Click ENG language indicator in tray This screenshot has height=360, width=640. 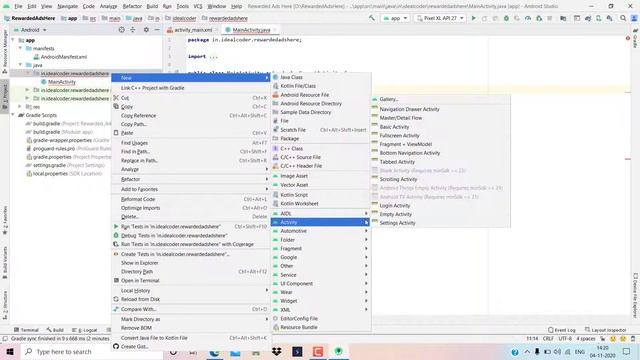coord(580,352)
